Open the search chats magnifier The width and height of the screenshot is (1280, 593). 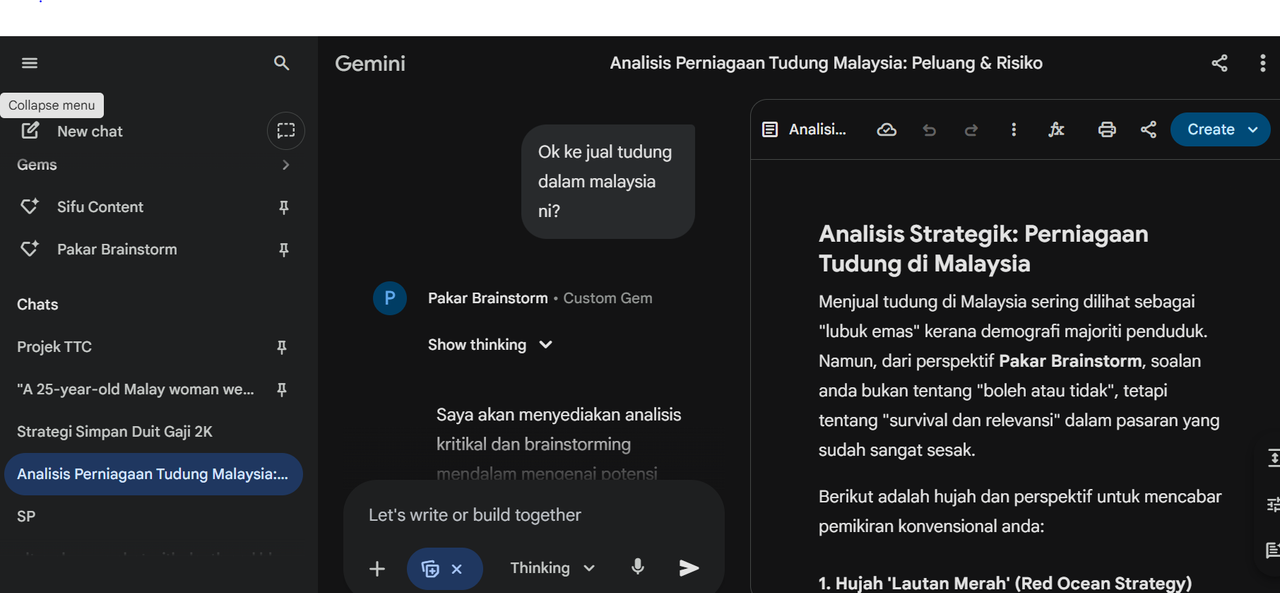(282, 63)
